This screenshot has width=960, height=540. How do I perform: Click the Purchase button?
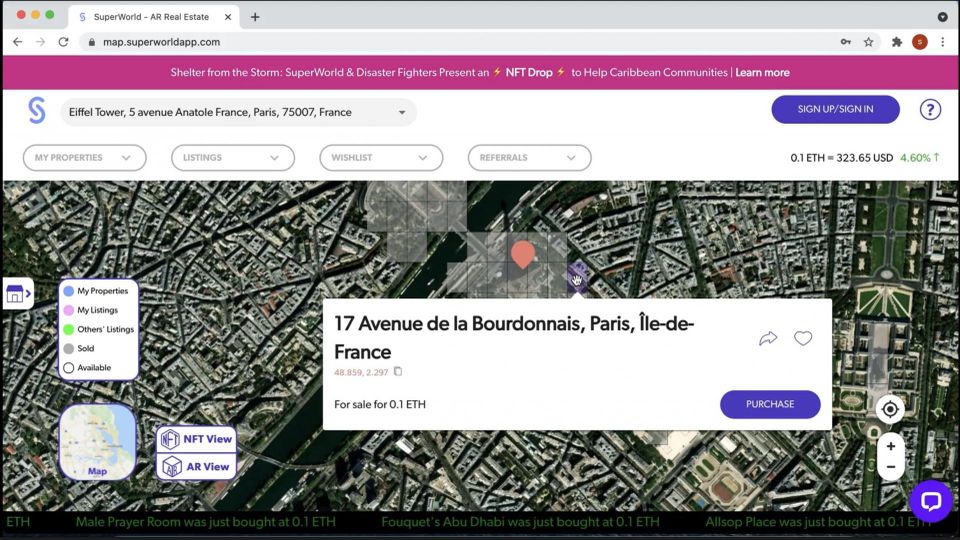pos(770,404)
